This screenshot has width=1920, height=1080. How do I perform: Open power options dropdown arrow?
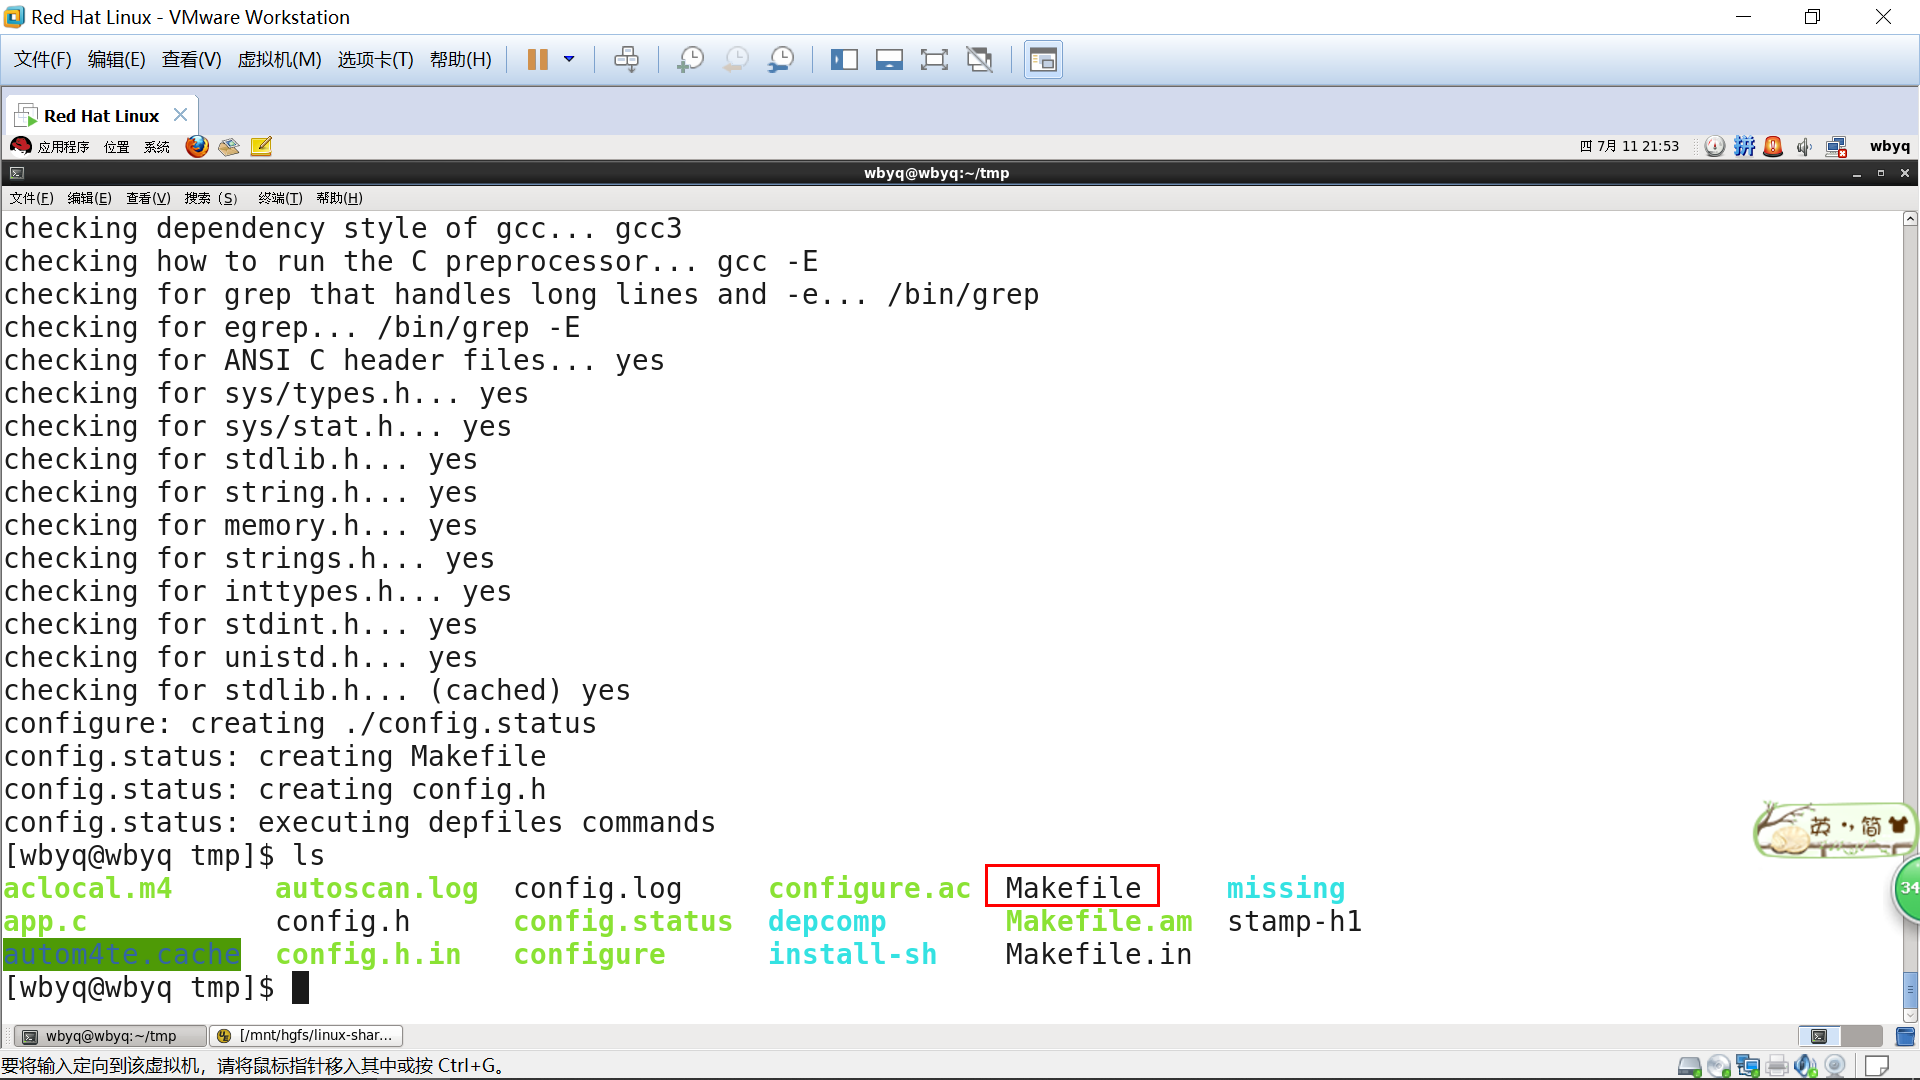pyautogui.click(x=569, y=60)
